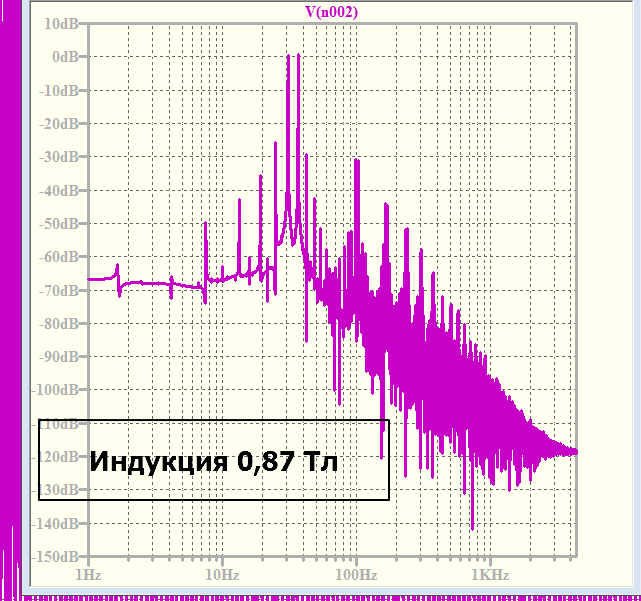Screen dimensions: 641x601
Task: Click the -50dB vertical axis label
Action: (x=58, y=224)
